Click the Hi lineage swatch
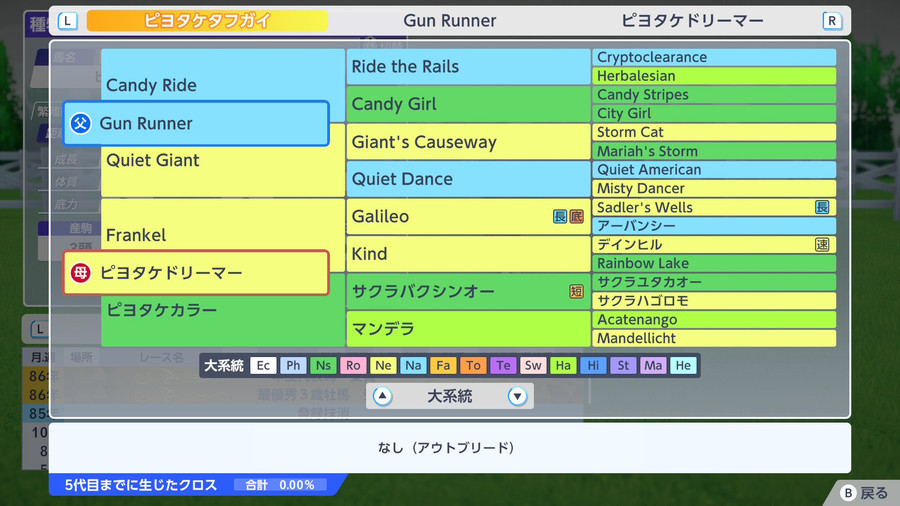 (x=593, y=365)
